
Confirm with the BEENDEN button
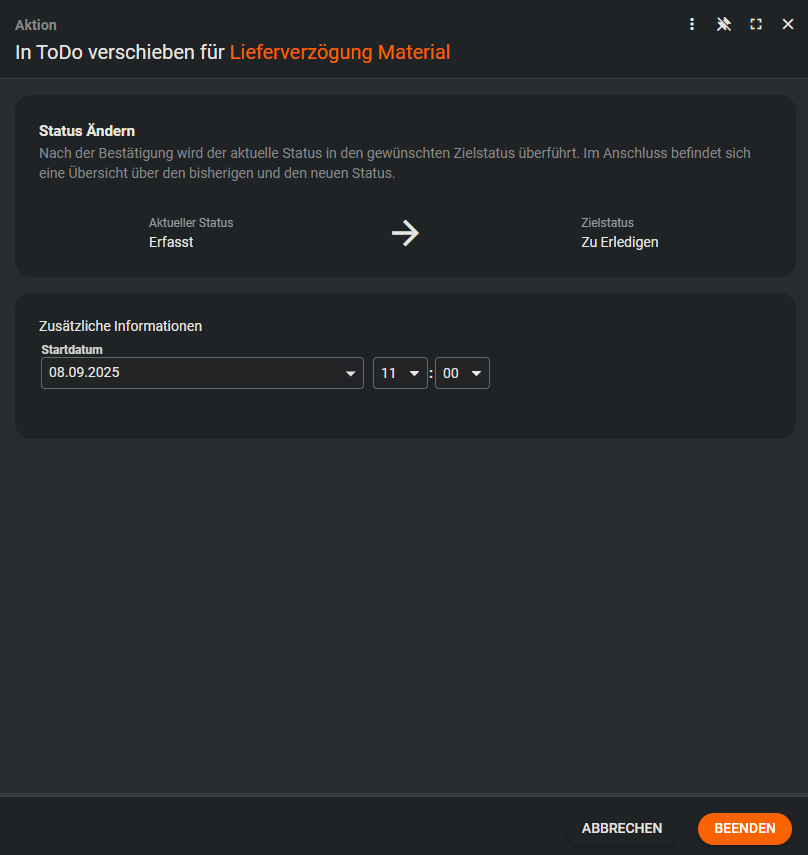[744, 828]
